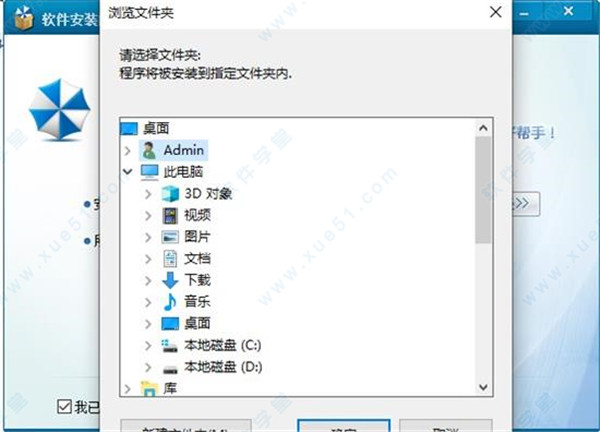
Task: Expand the Admin tree node
Action: [x=128, y=151]
